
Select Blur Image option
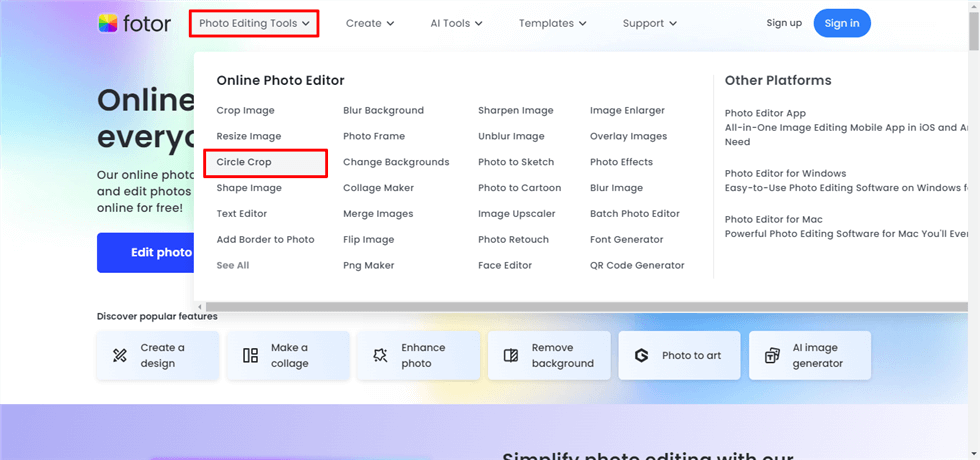point(616,188)
